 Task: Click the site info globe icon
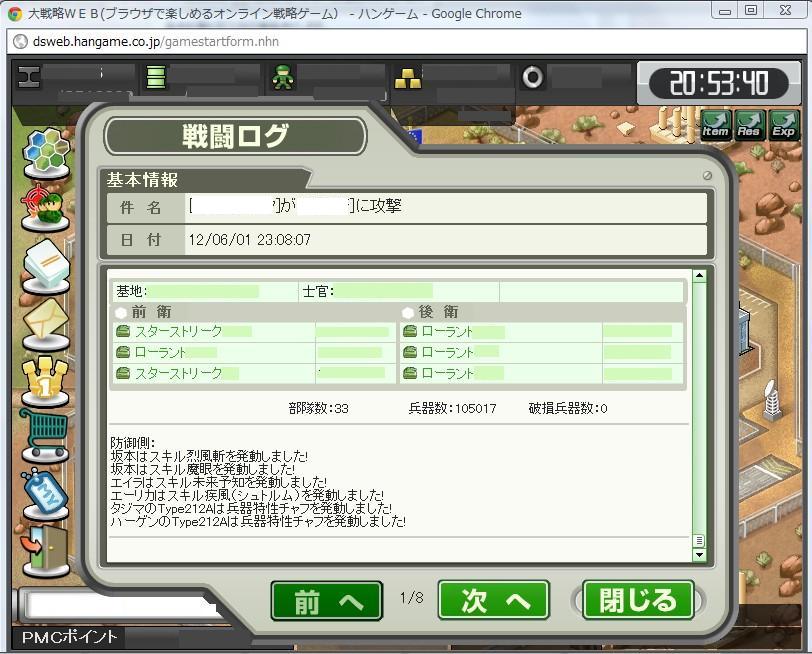click(x=20, y=41)
